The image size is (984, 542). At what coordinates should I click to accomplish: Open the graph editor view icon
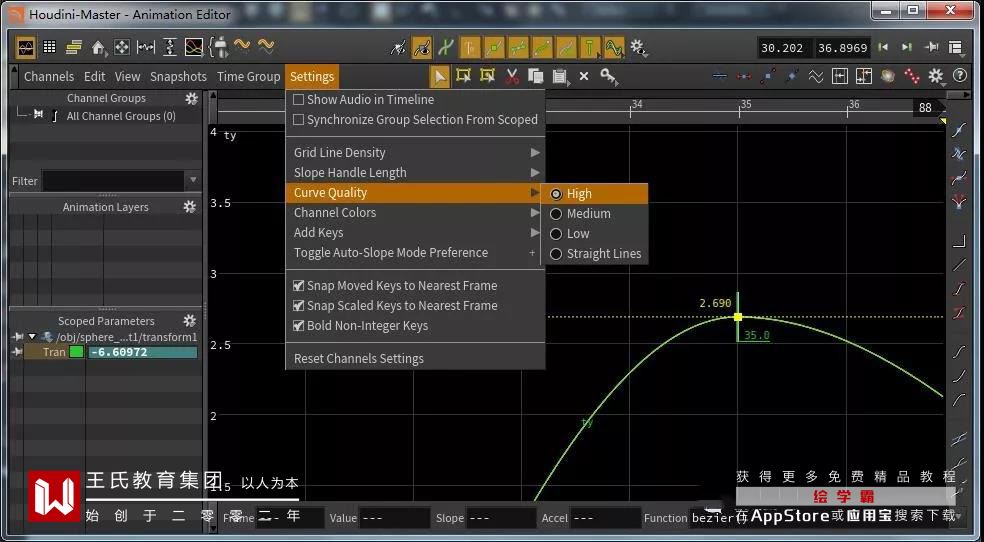pos(26,47)
